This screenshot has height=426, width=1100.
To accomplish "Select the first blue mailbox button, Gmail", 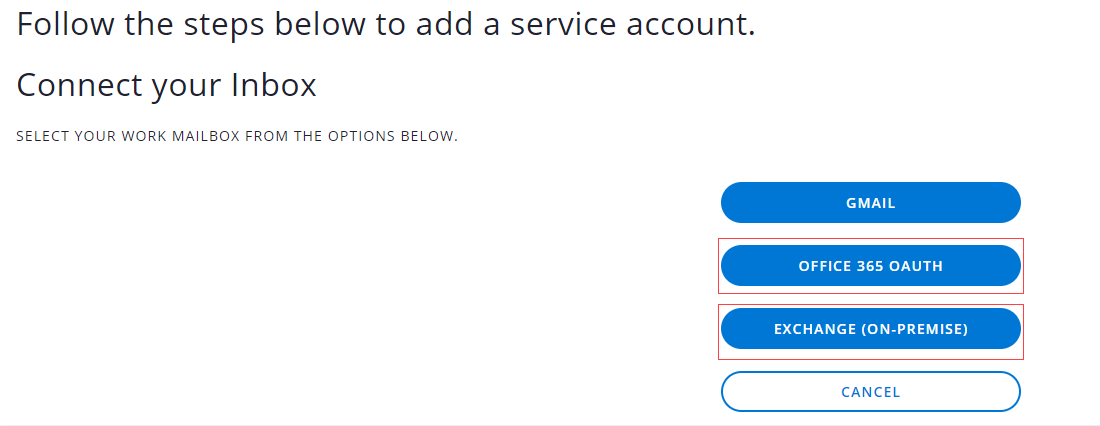I will click(x=870, y=203).
